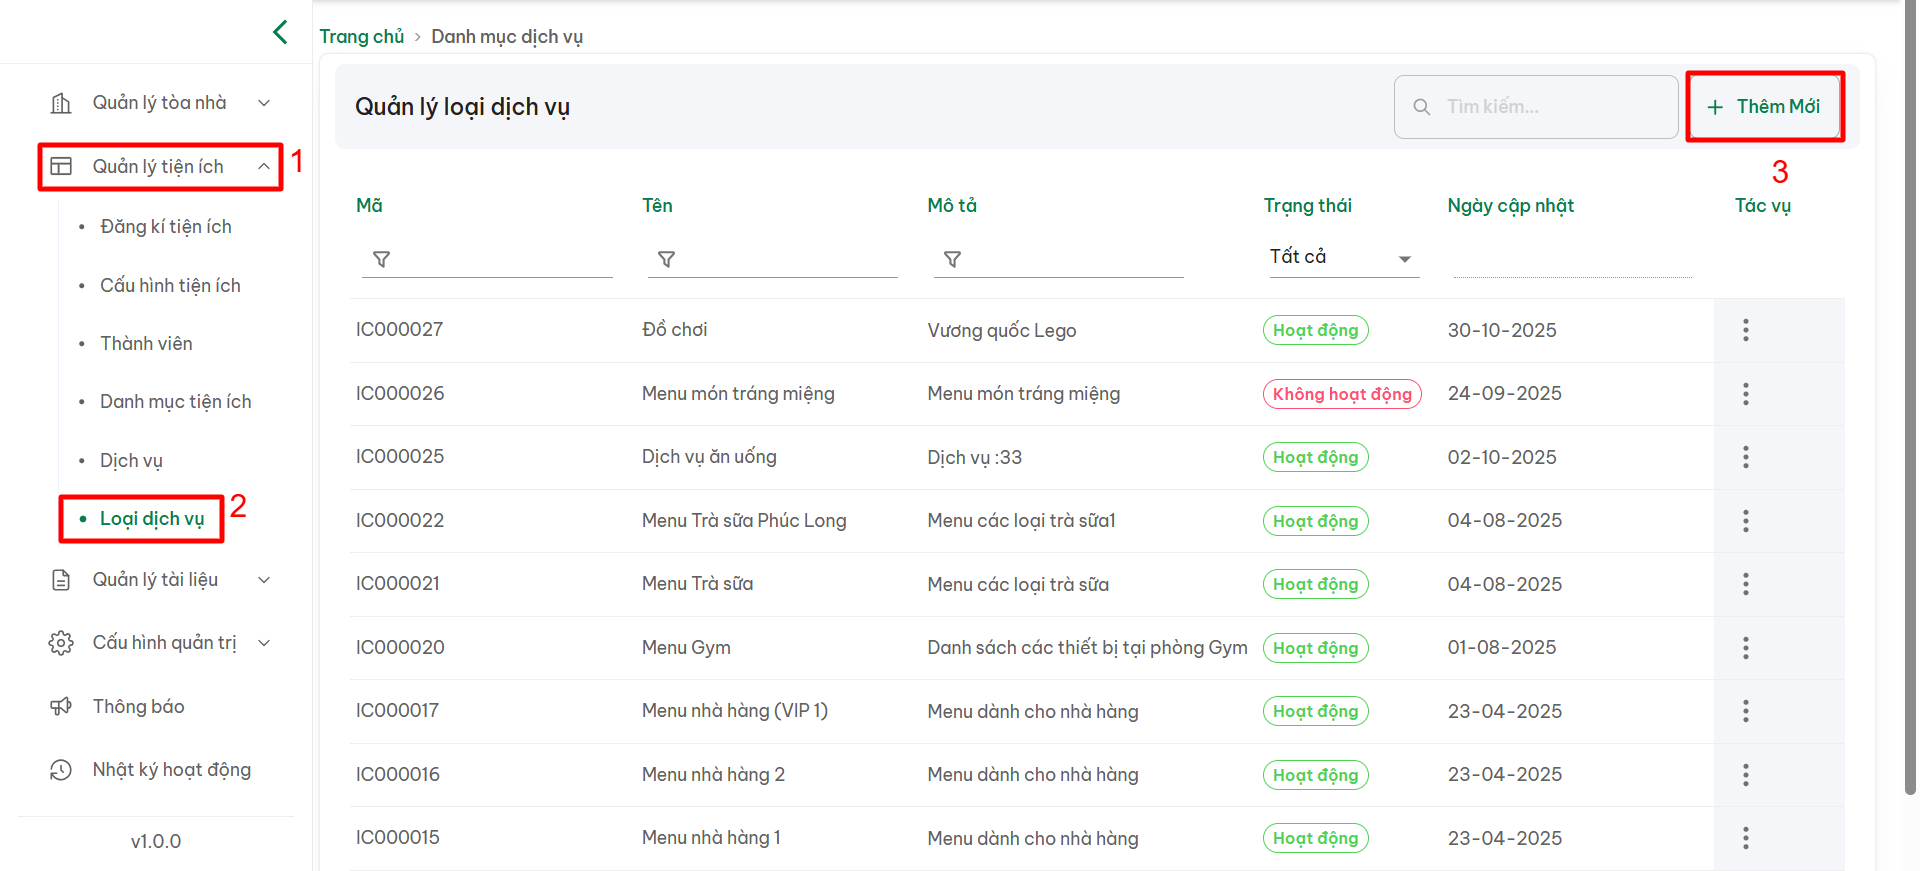Open actions menu for Menu món tráng miệng
Image resolution: width=1920 pixels, height=871 pixels.
coord(1745,394)
